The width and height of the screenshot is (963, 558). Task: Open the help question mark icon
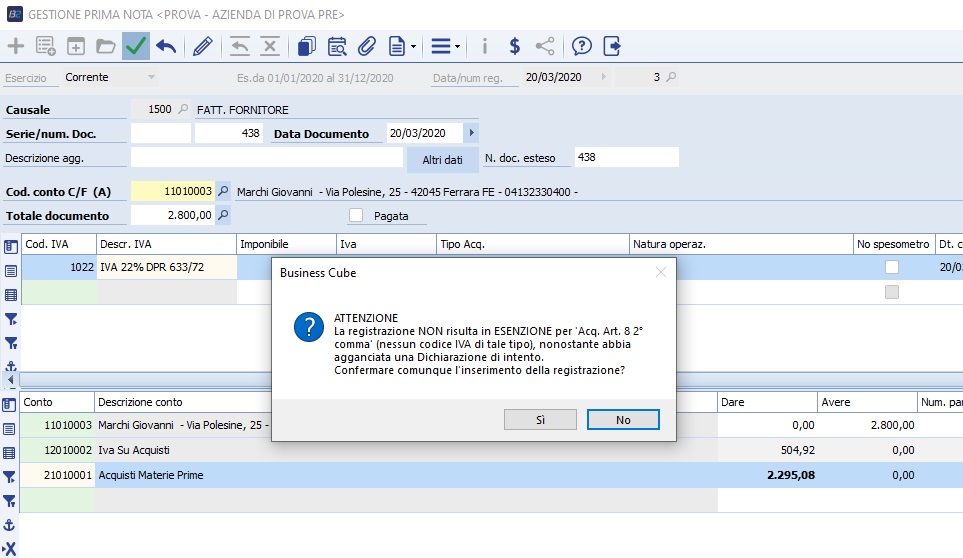click(x=582, y=46)
